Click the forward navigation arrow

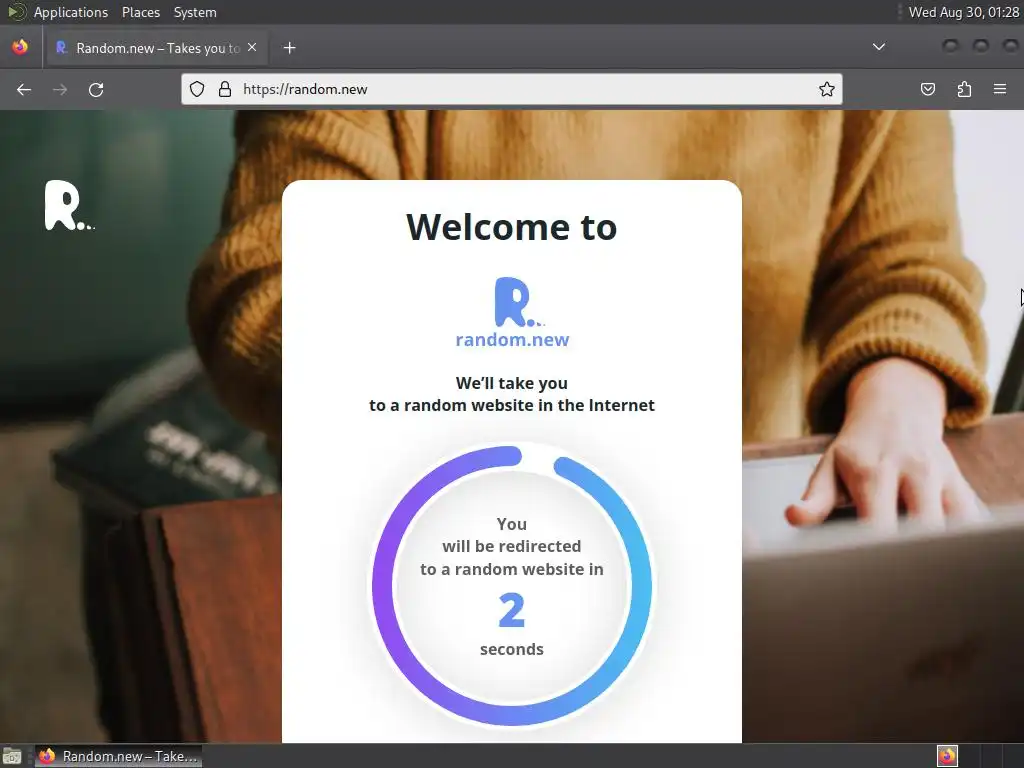tap(60, 89)
